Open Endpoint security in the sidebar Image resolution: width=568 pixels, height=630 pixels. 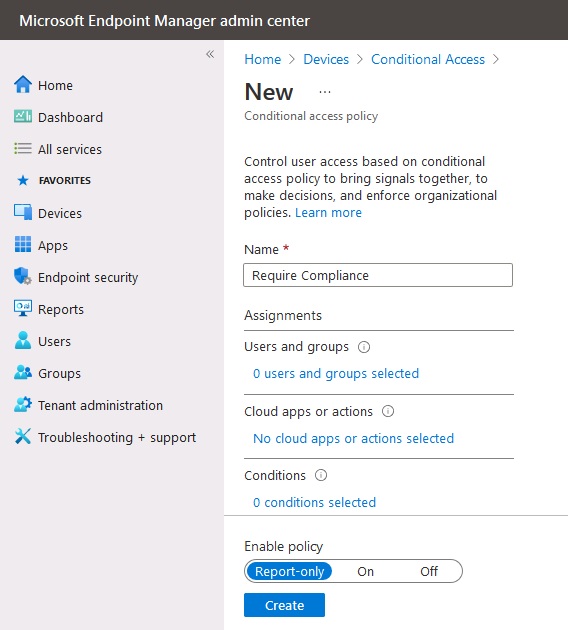click(88, 277)
